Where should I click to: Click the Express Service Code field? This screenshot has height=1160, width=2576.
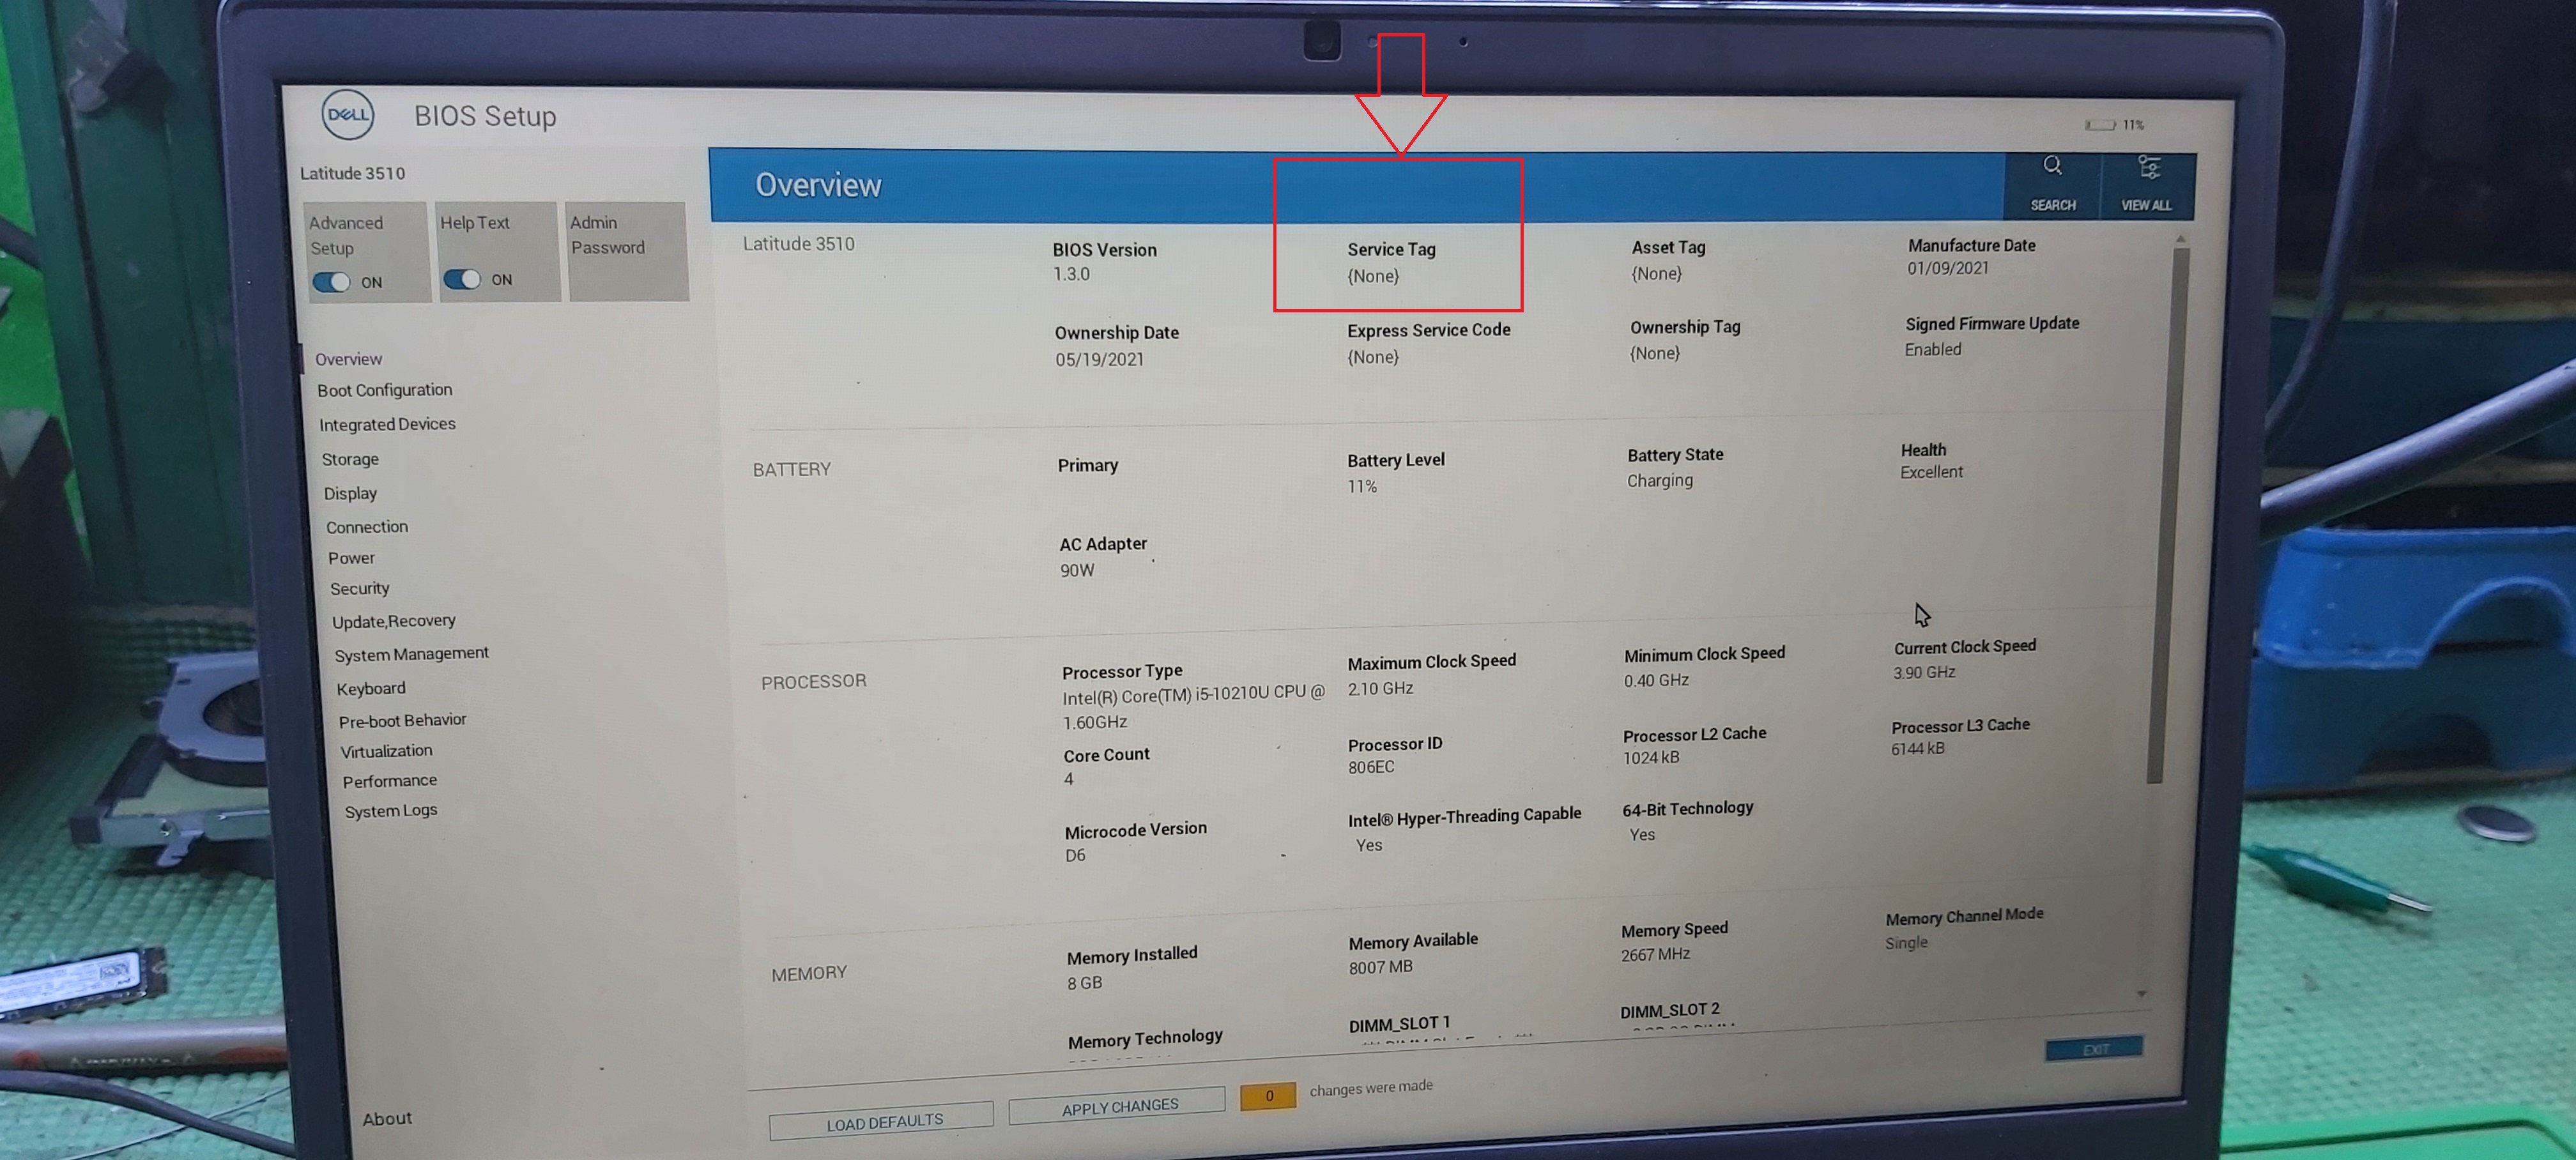click(x=1428, y=343)
